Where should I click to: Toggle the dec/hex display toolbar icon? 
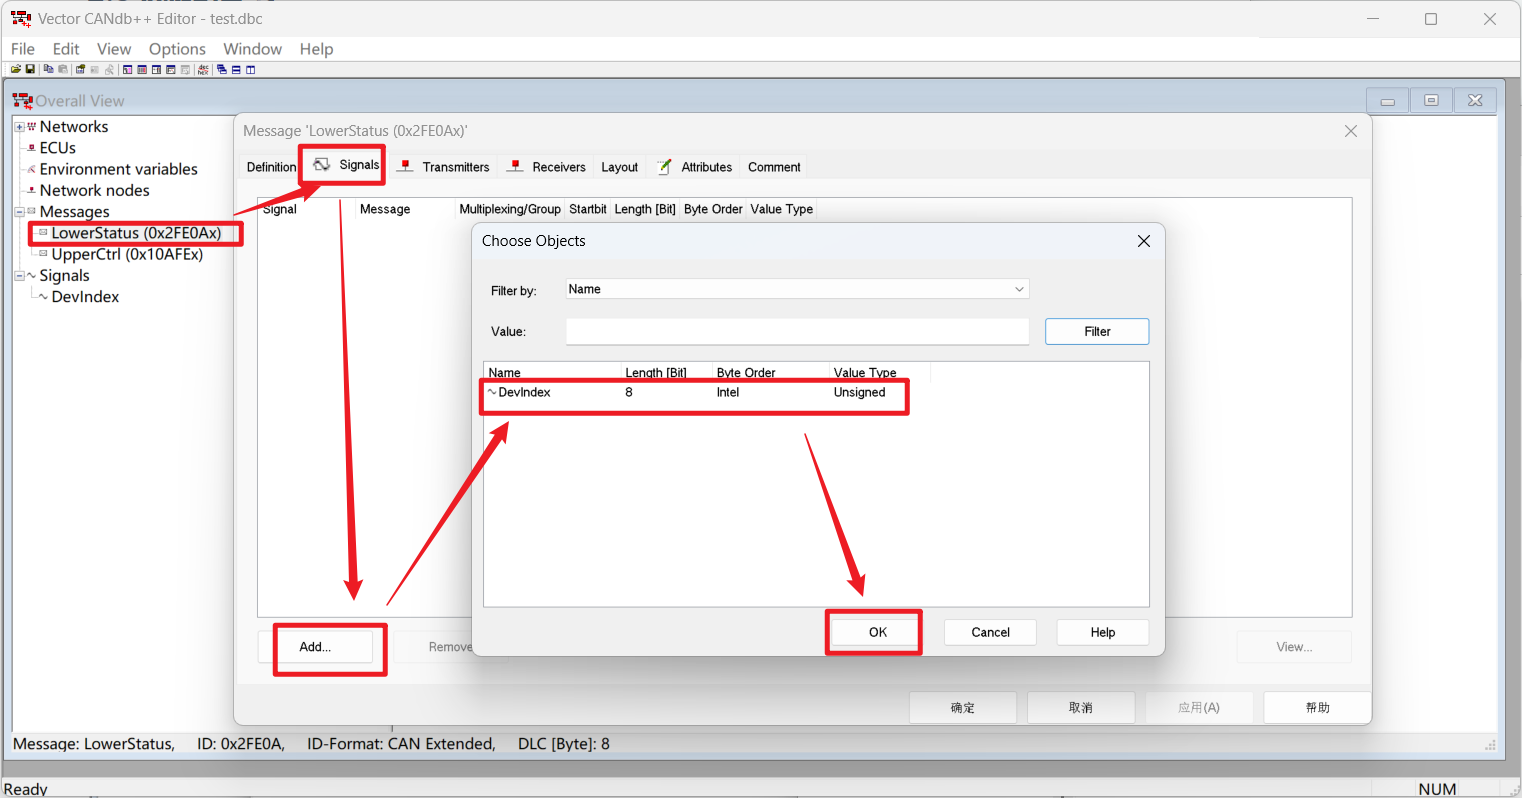[x=204, y=70]
